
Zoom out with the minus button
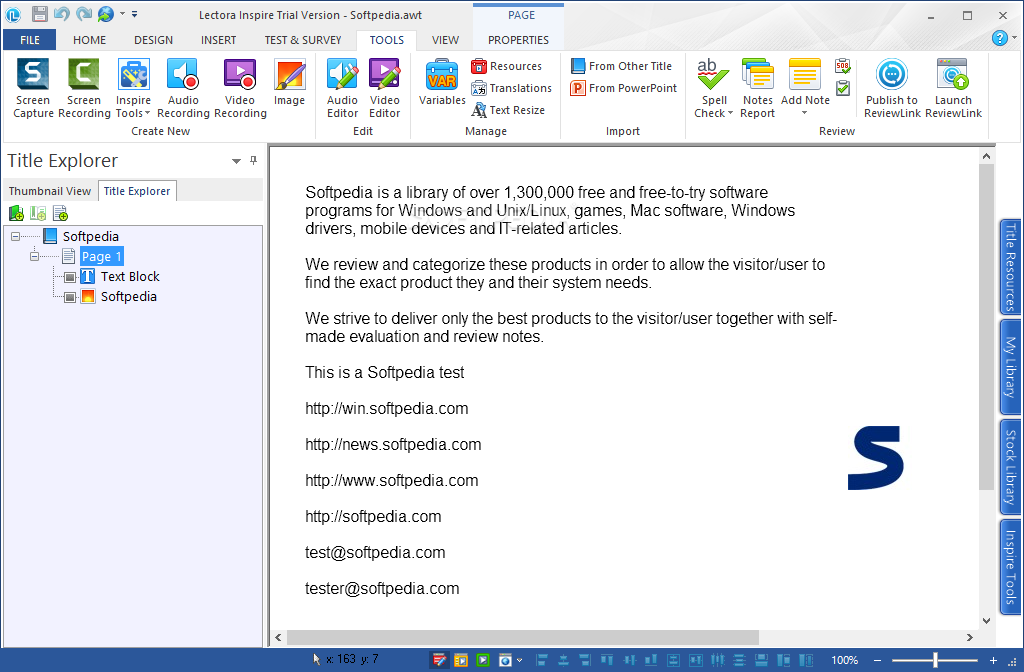(x=878, y=660)
